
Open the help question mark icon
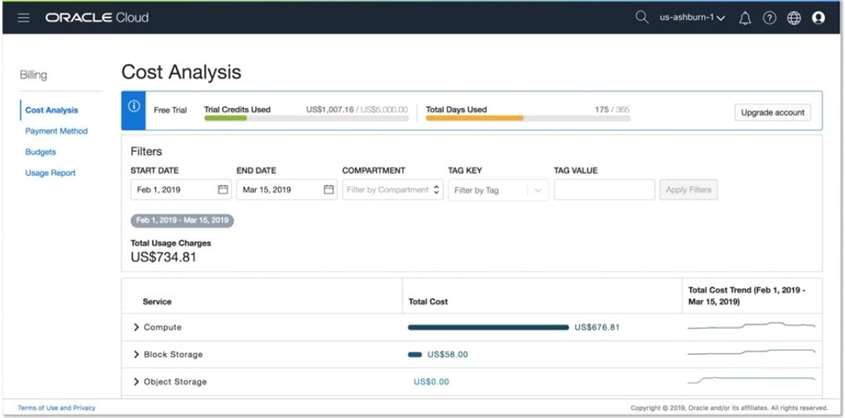pyautogui.click(x=769, y=18)
